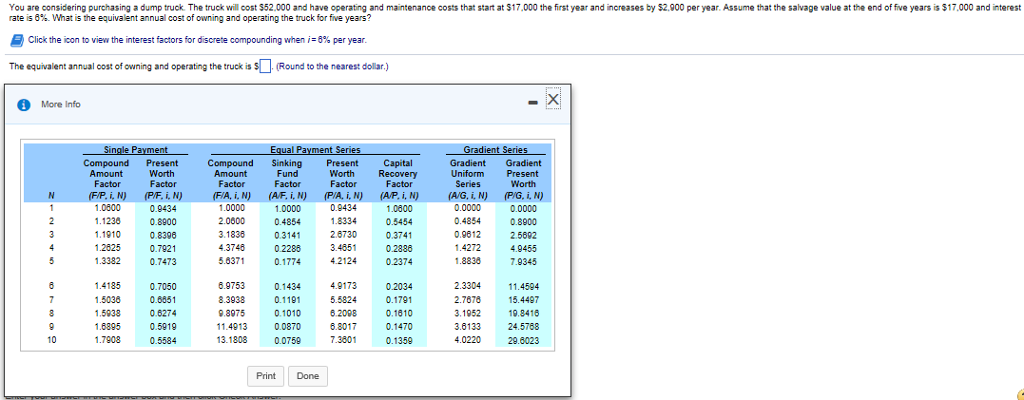Click the (P/G, i, N) value 7.9345
The height and width of the screenshot is (400, 1024).
pyautogui.click(x=523, y=262)
